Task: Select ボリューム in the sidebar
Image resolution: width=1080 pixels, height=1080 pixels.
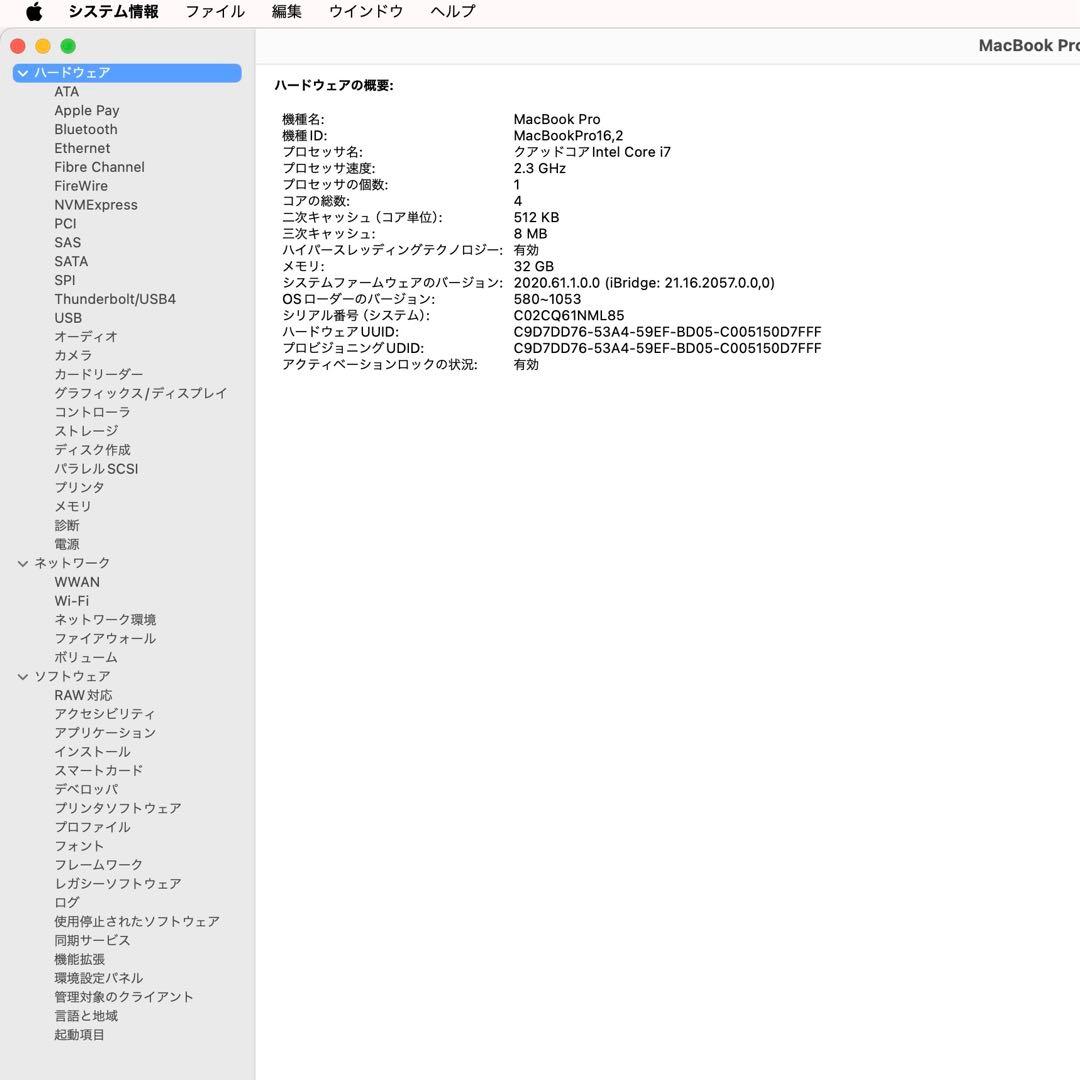Action: click(x=86, y=658)
